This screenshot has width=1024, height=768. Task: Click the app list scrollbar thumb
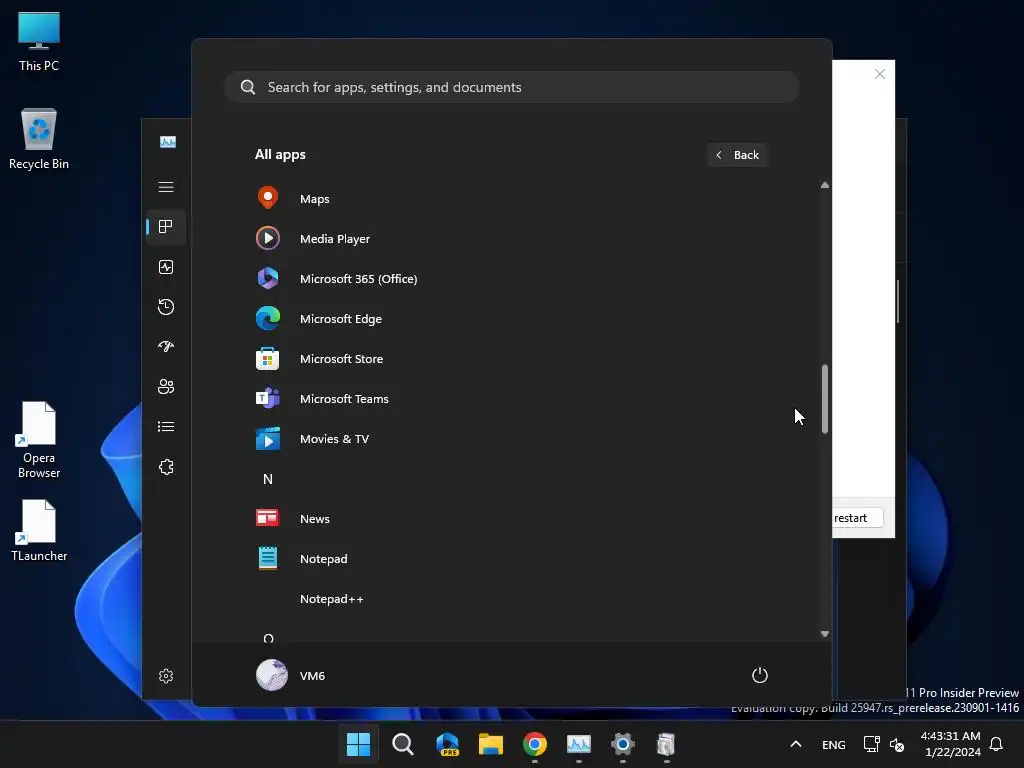[825, 398]
